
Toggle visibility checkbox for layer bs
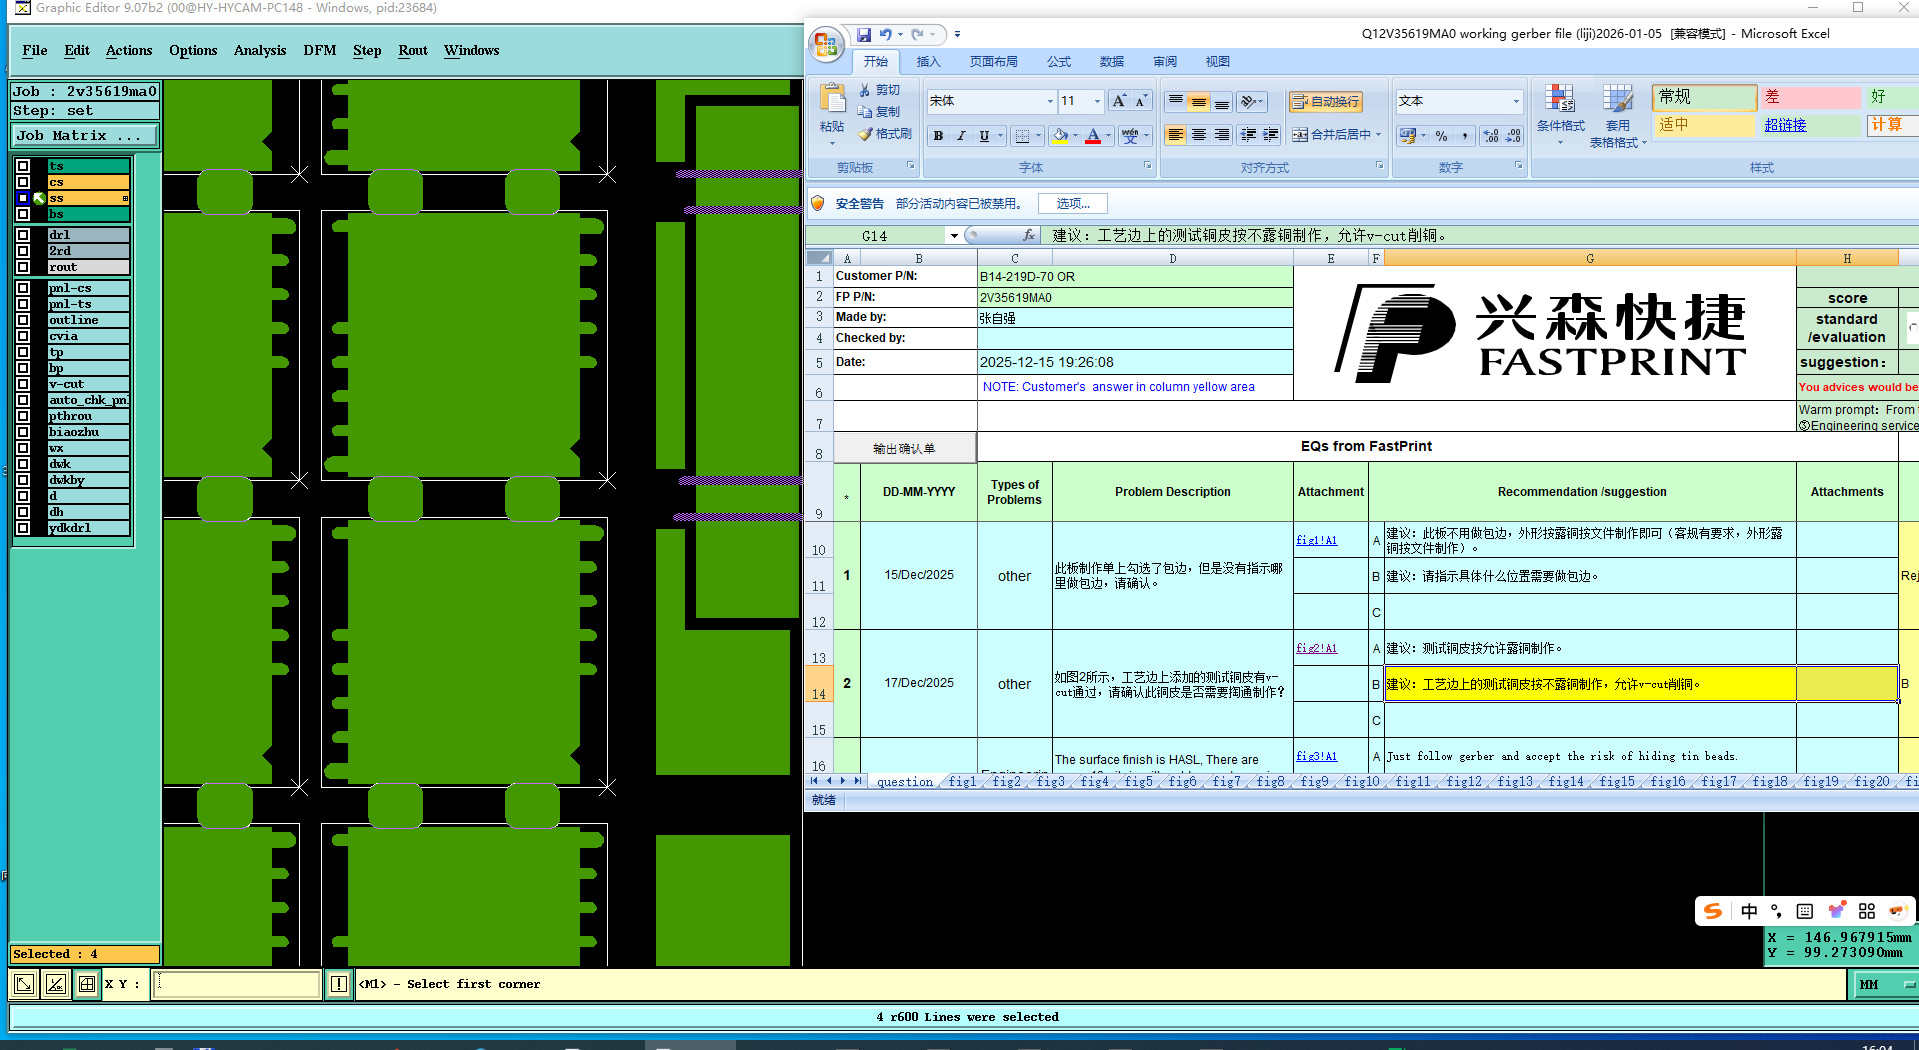tap(23, 215)
